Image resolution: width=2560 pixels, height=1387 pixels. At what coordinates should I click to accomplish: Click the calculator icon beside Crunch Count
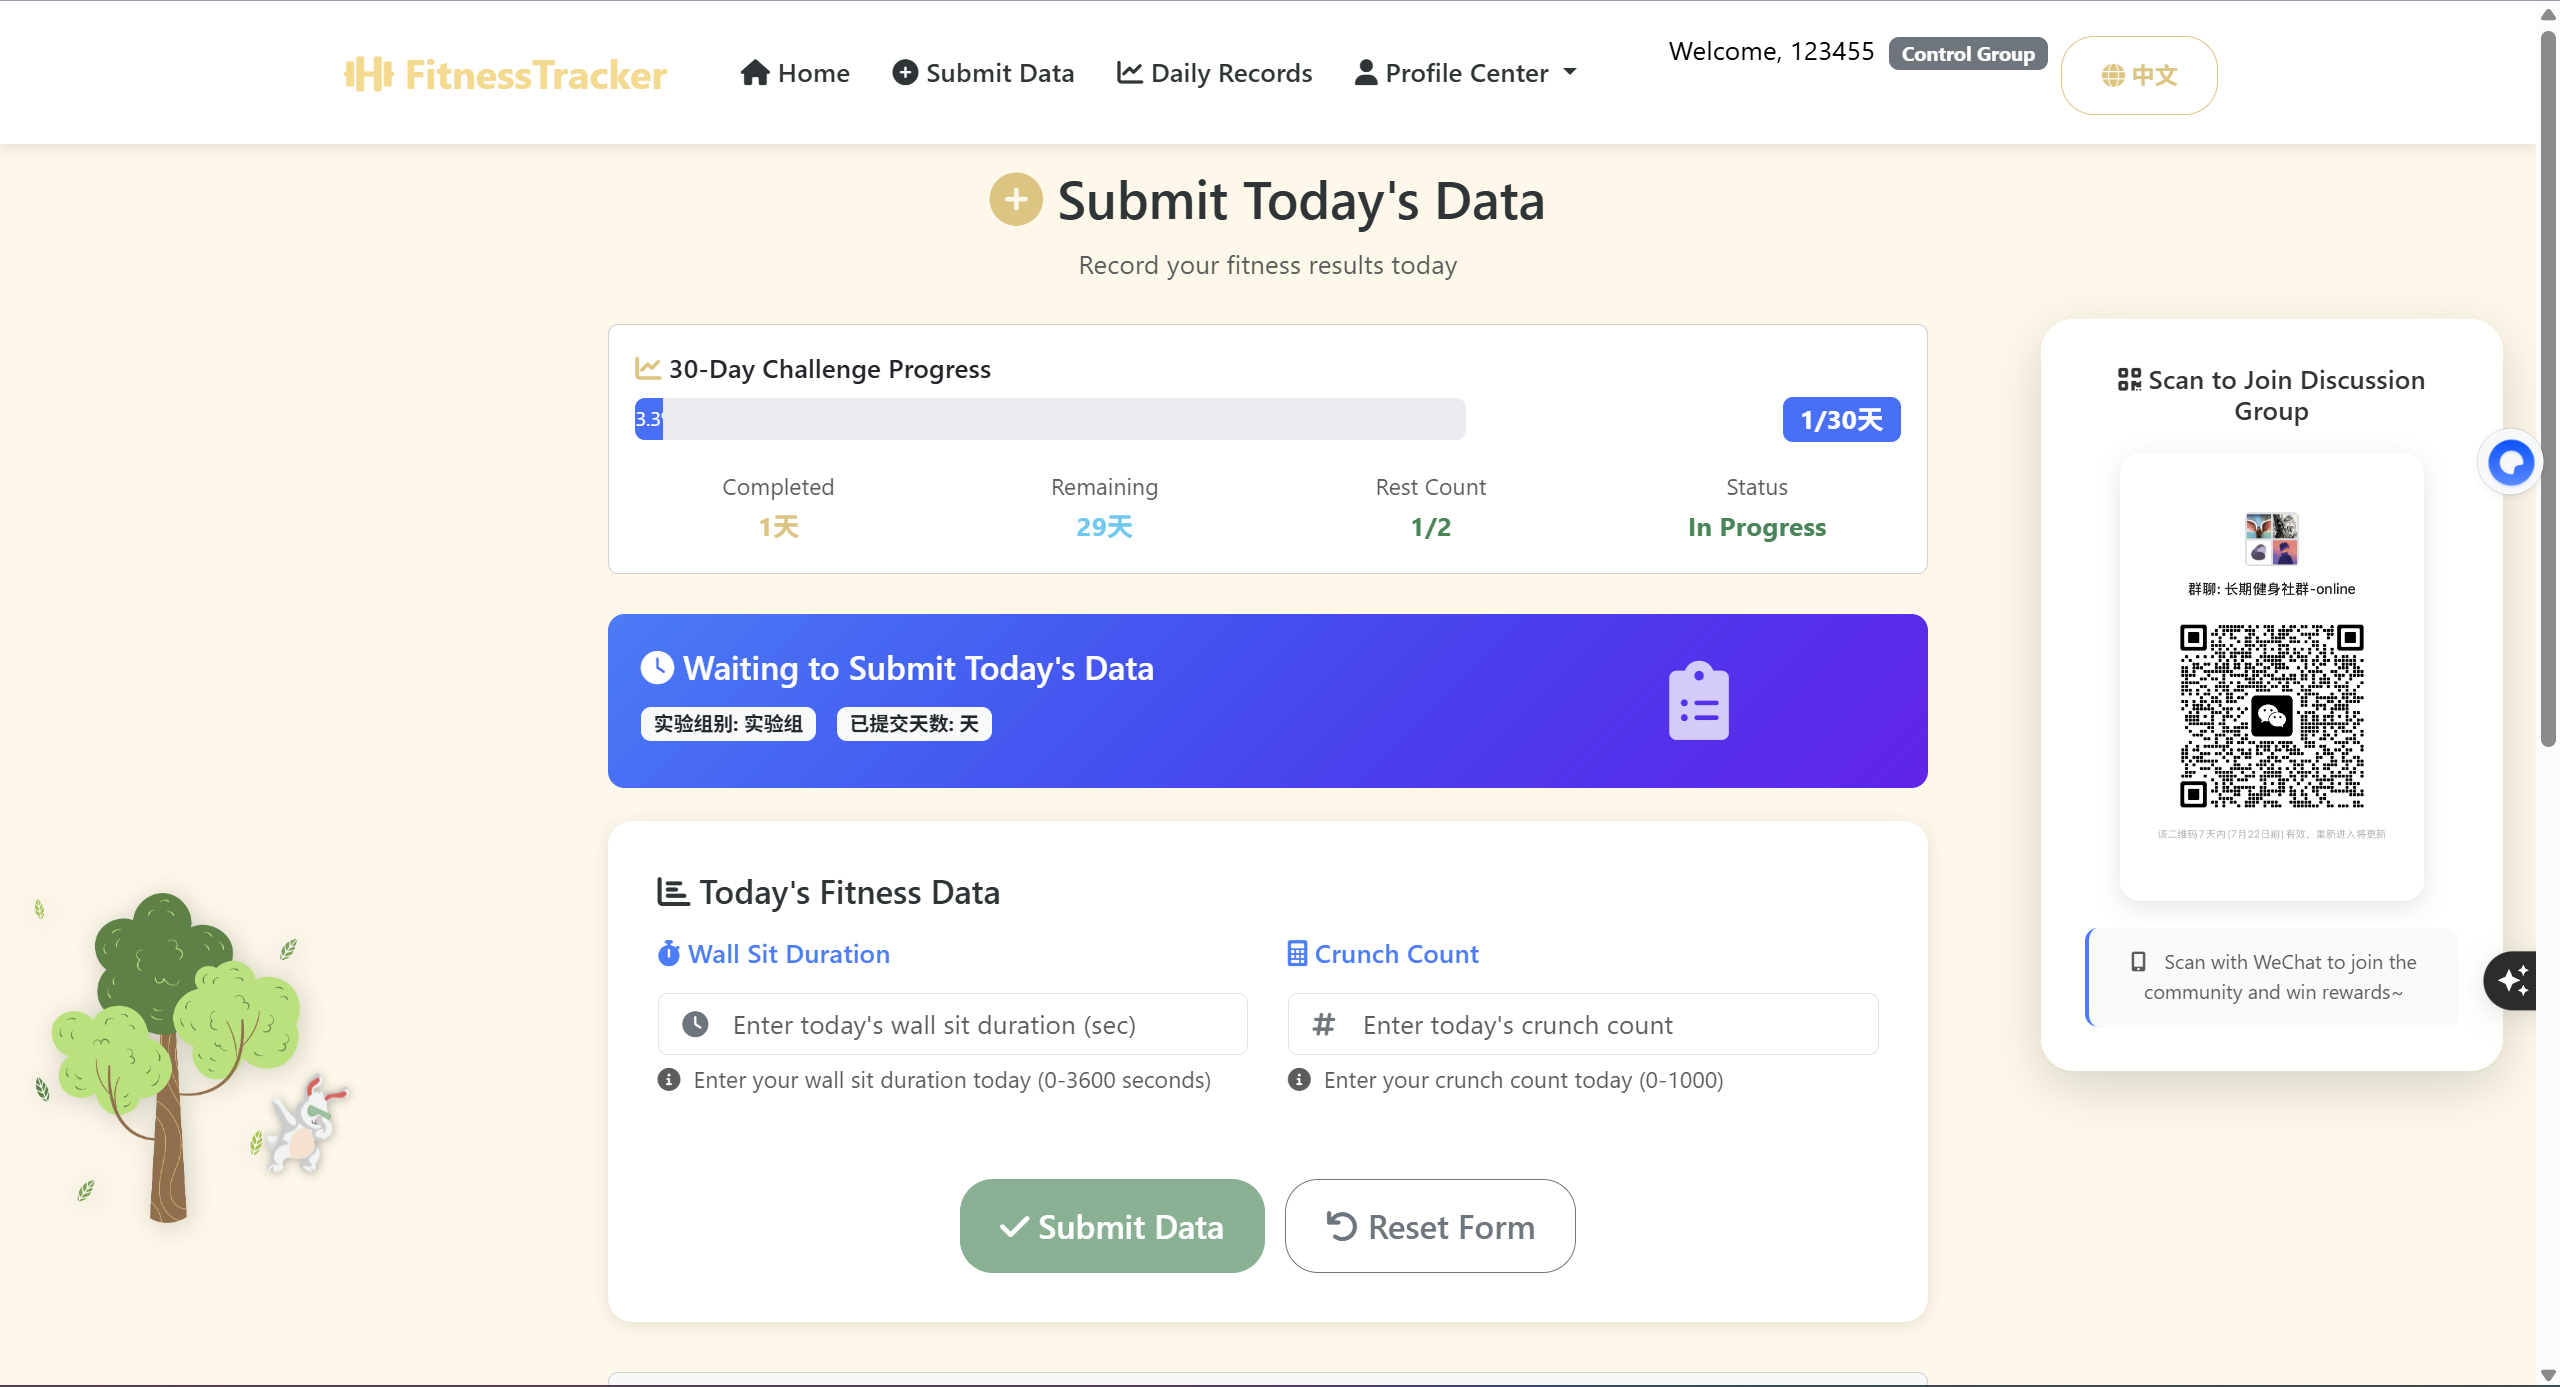(1297, 954)
